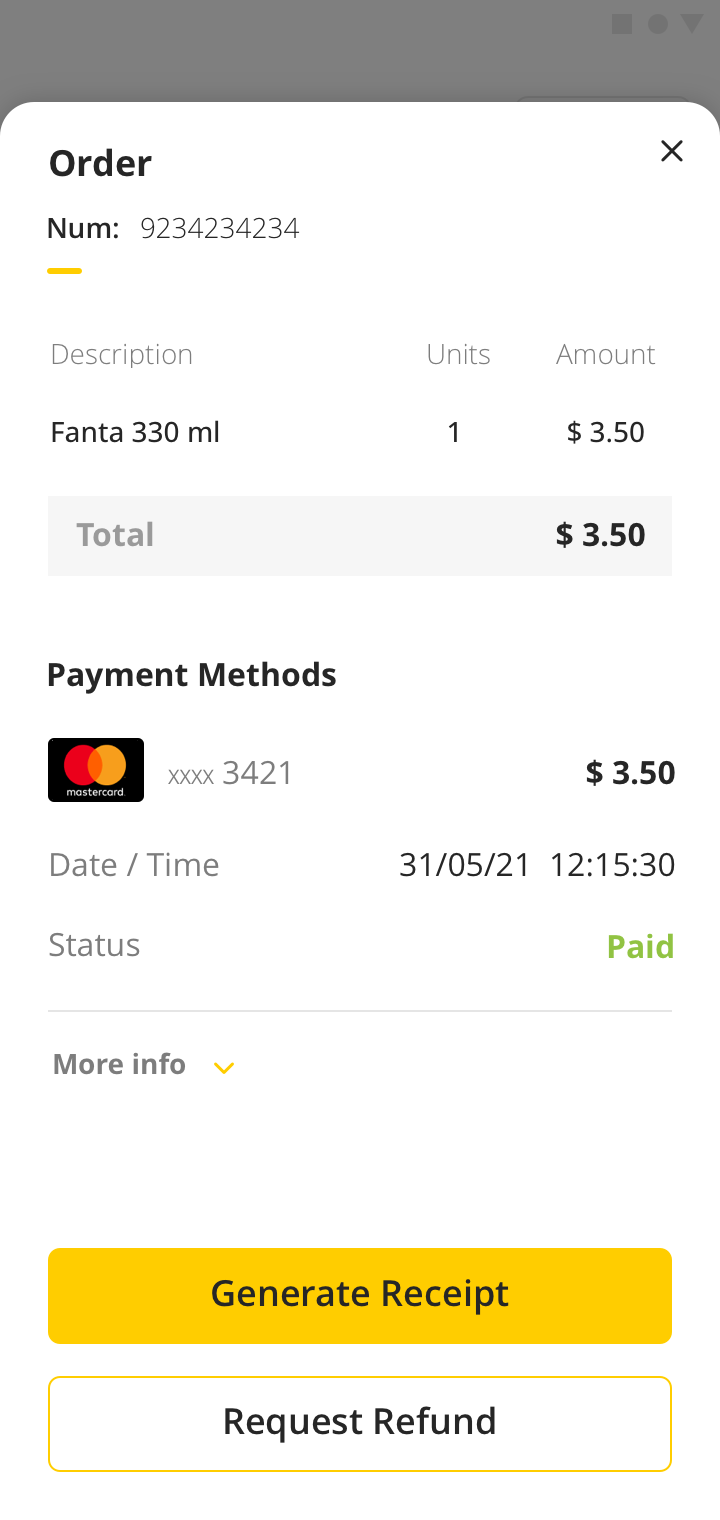Click the date 31/05/21 value
This screenshot has height=1520, width=720.
click(x=464, y=865)
